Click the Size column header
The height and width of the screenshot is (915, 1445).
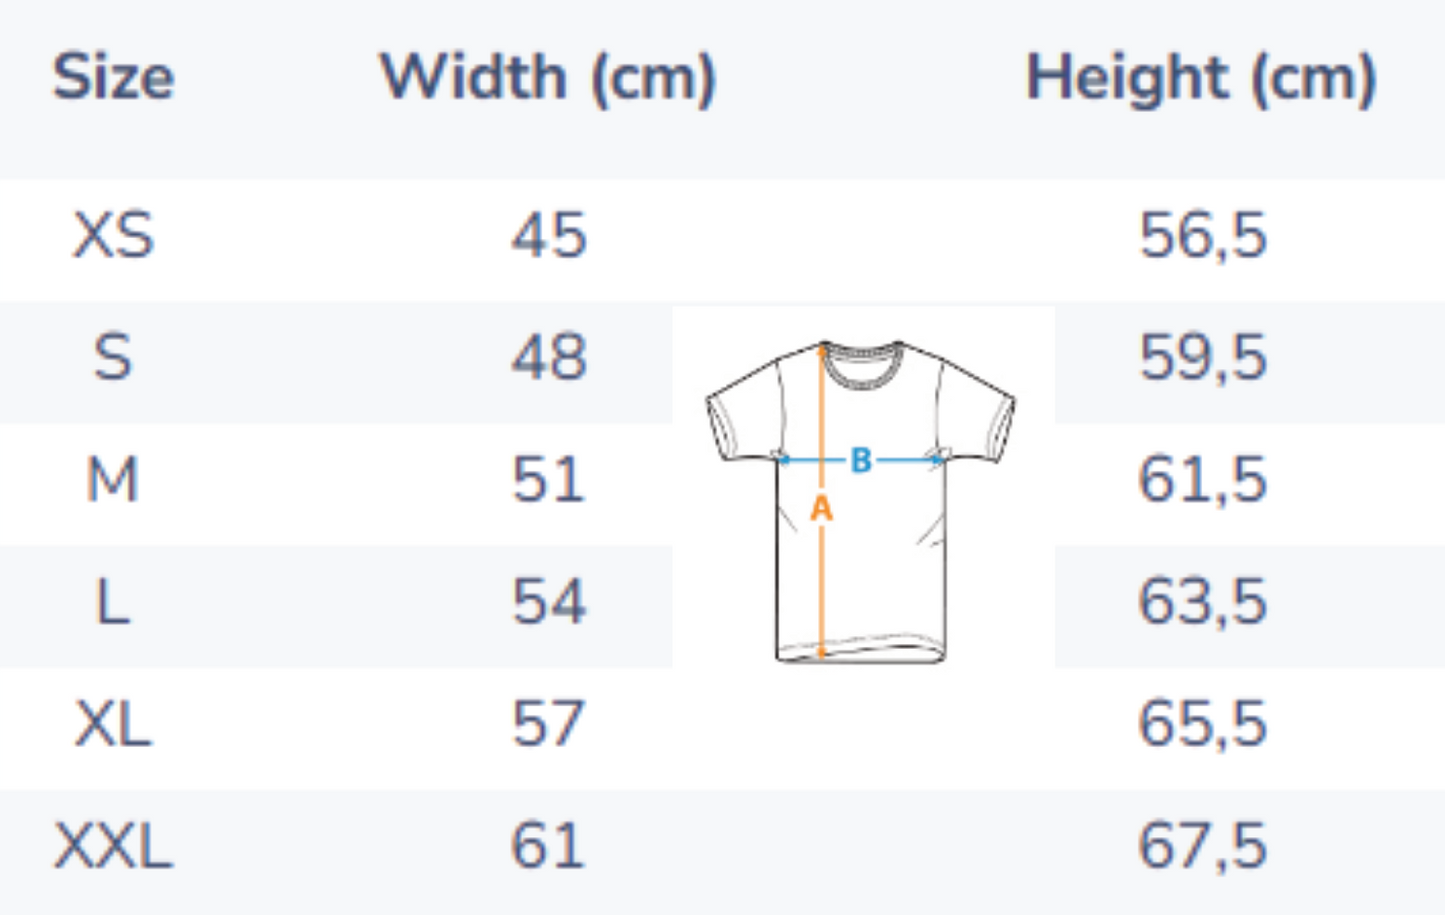pos(113,77)
